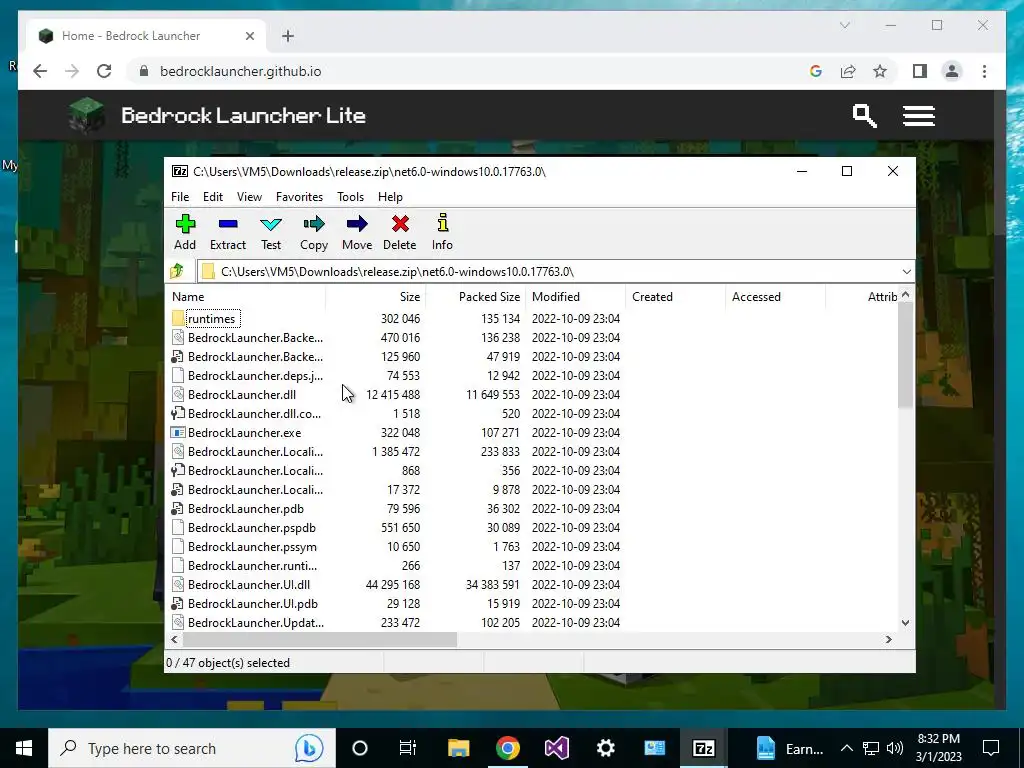Viewport: 1024px width, 768px height.
Task: Click the file list scroll down arrow
Action: 905,622
